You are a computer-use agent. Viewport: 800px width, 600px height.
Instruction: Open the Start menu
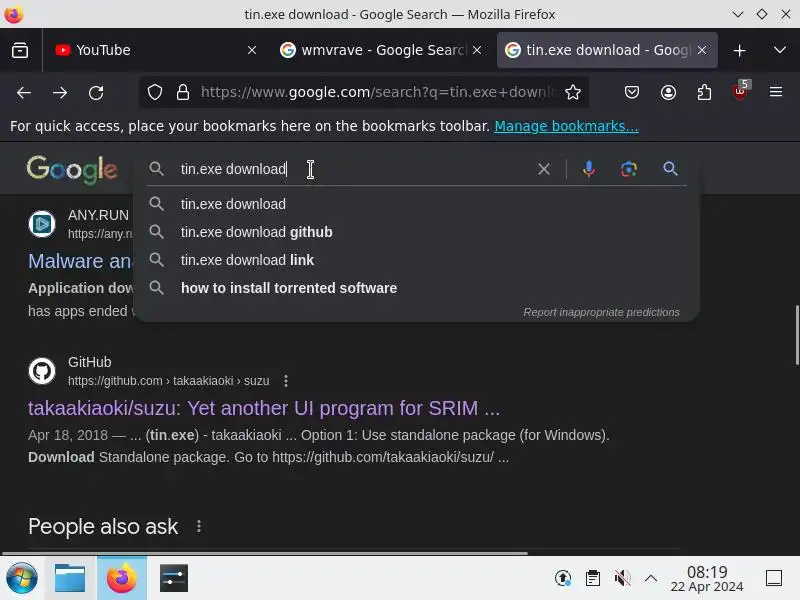[21, 579]
